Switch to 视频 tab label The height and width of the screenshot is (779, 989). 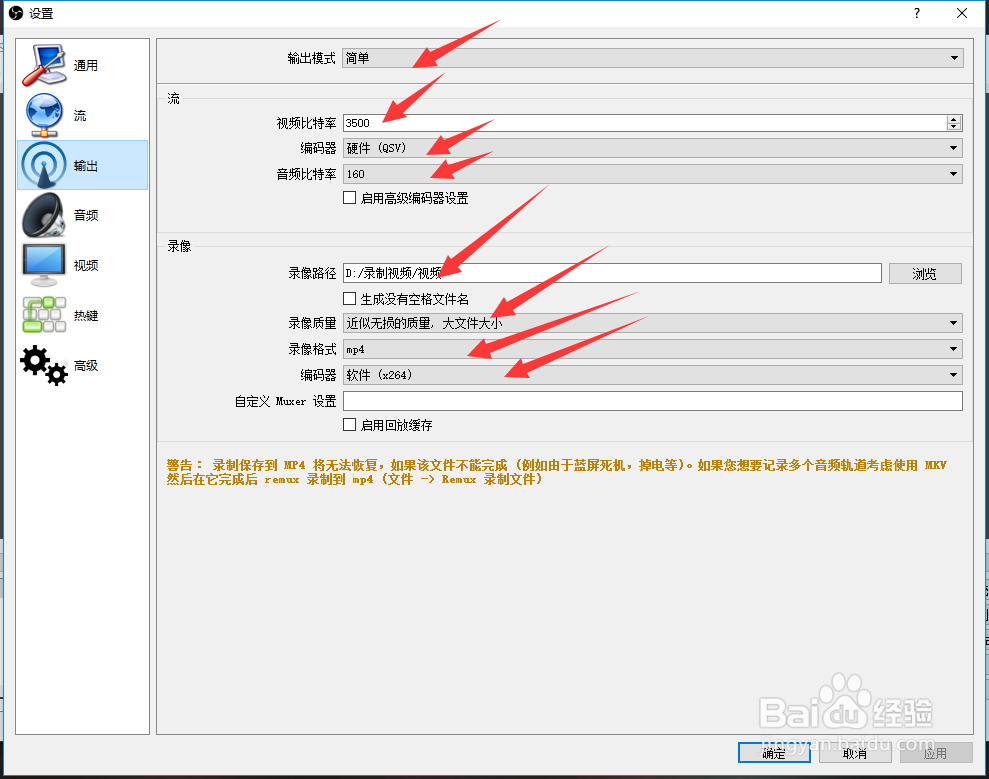pos(86,266)
